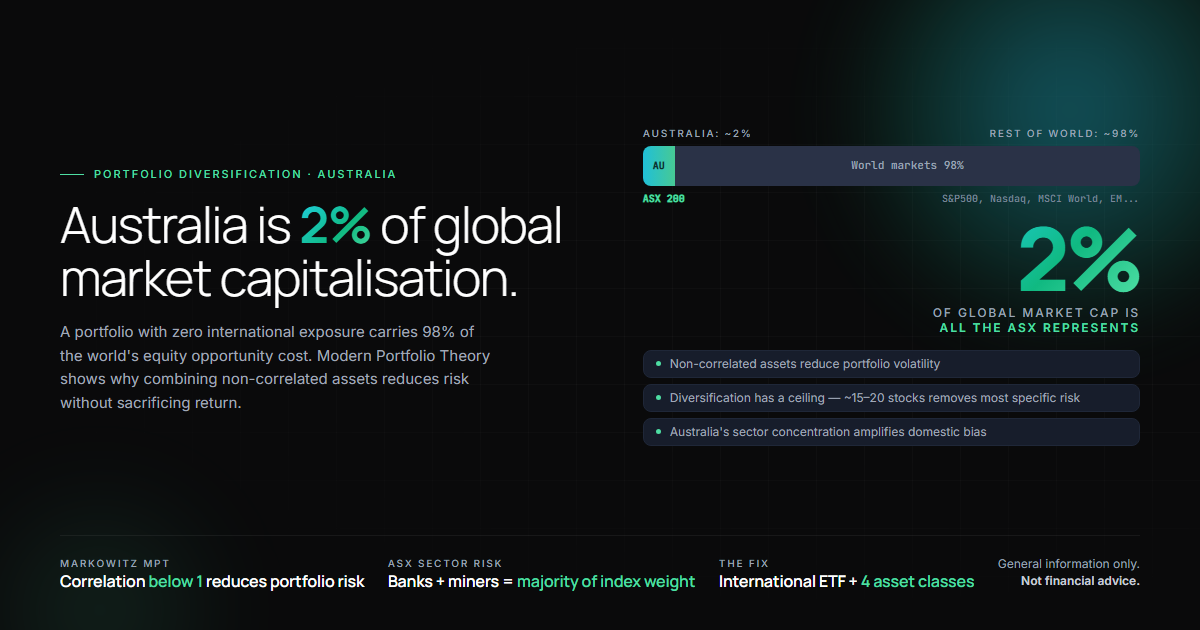Select 'Australia's sector concentration amplifies domestic bias' item
1200x630 pixels.
click(x=891, y=432)
